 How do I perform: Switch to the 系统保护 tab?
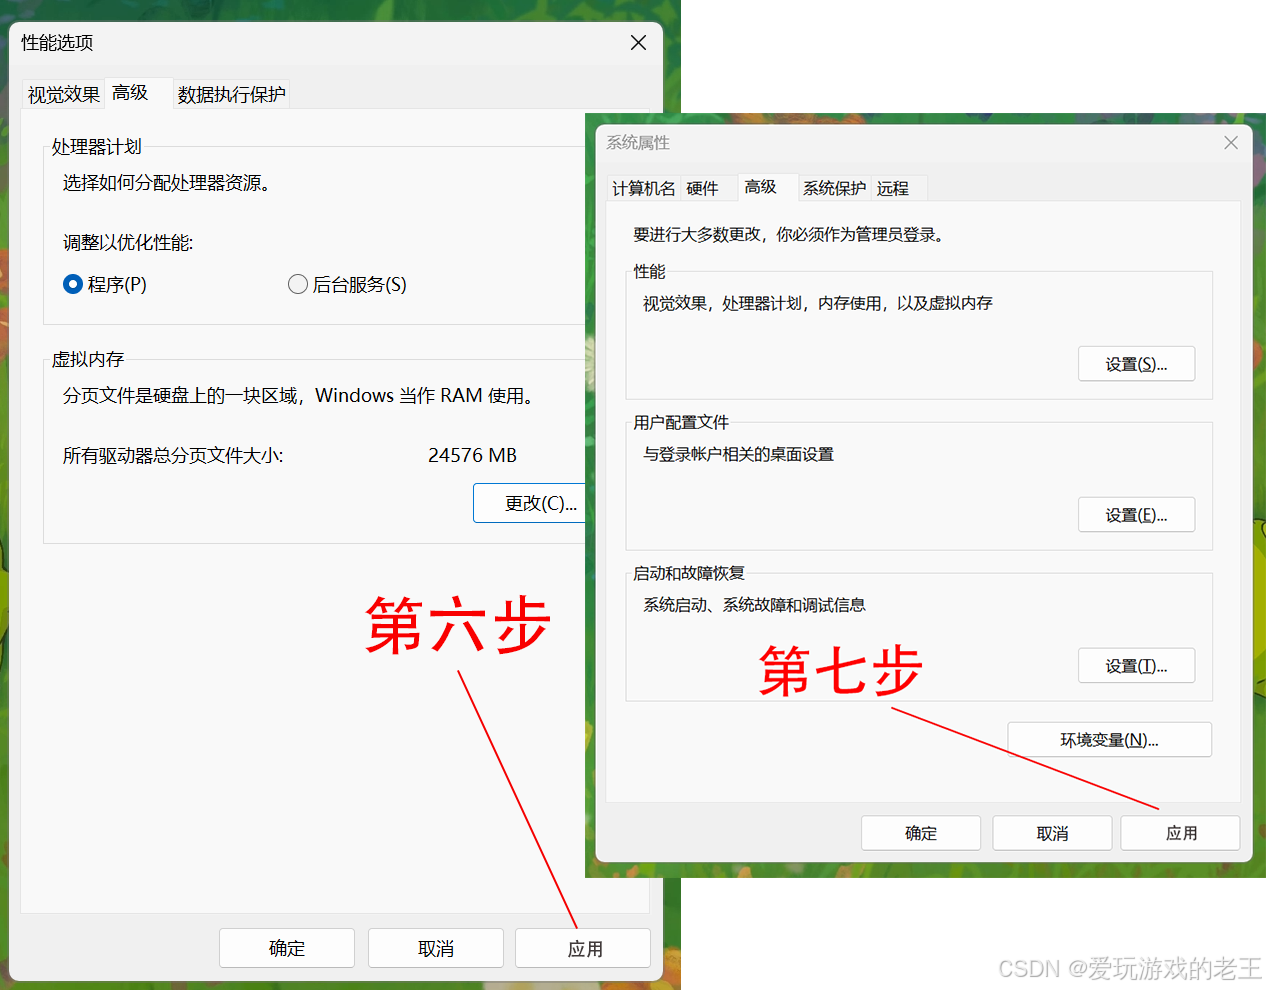(x=834, y=188)
